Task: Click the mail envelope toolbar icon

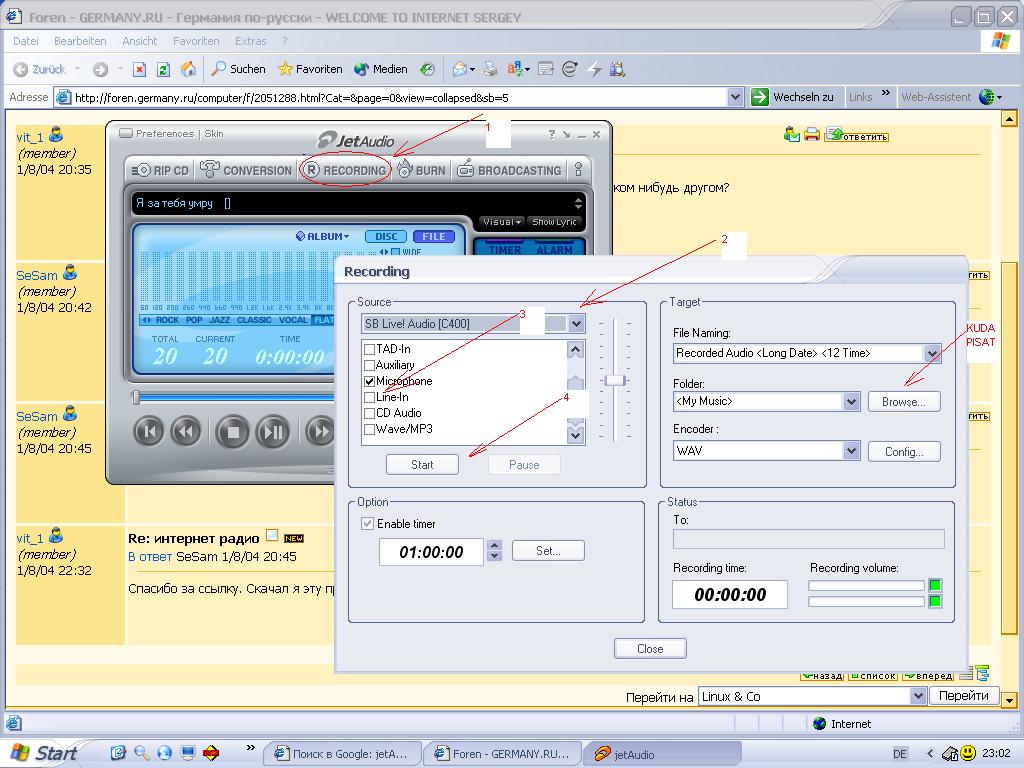Action: 460,69
